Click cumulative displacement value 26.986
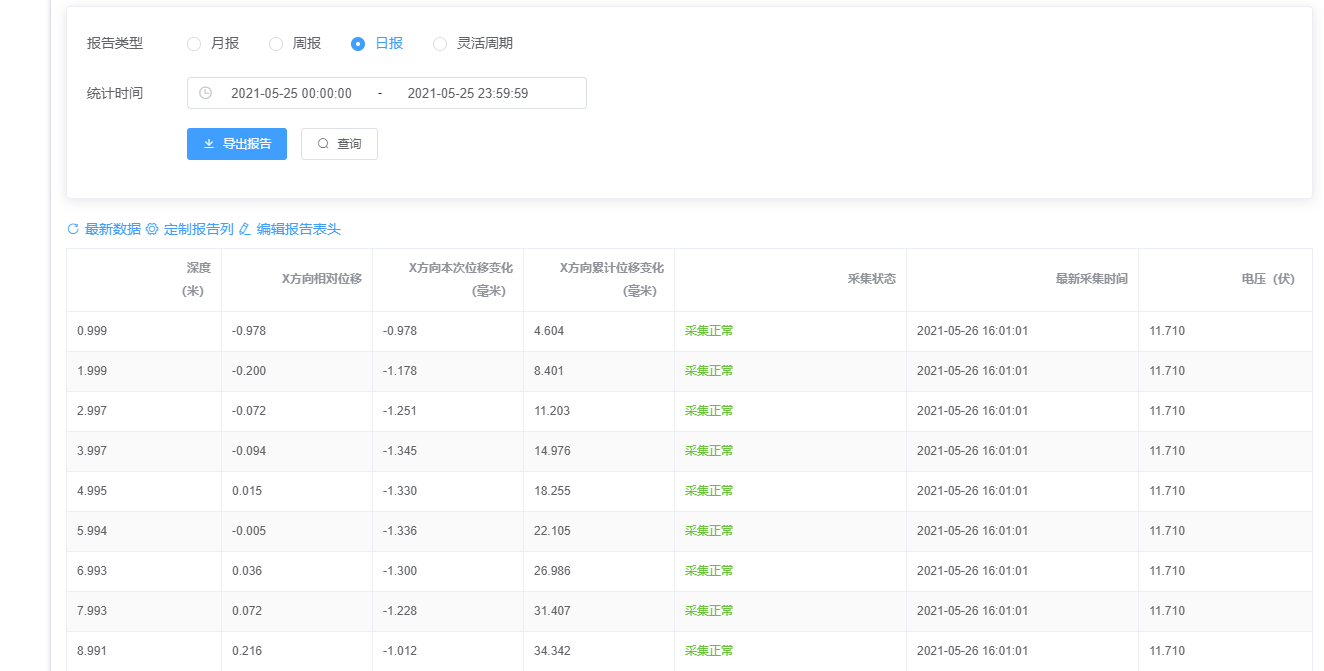 (x=552, y=571)
